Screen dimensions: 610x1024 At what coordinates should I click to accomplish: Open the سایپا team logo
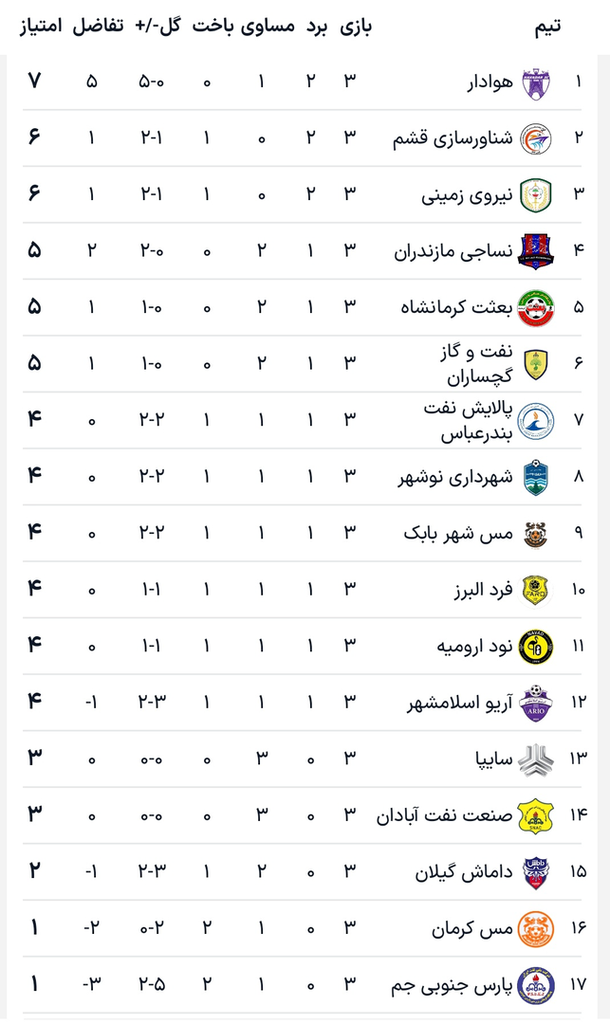pos(536,759)
